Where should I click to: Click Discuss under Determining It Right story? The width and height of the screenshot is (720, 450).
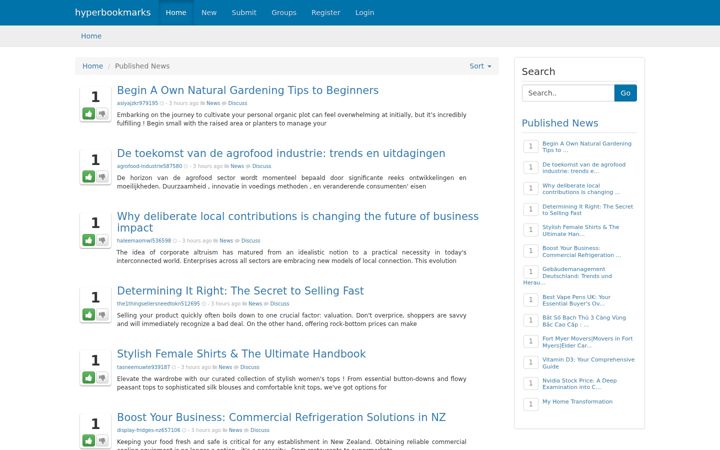click(x=280, y=304)
